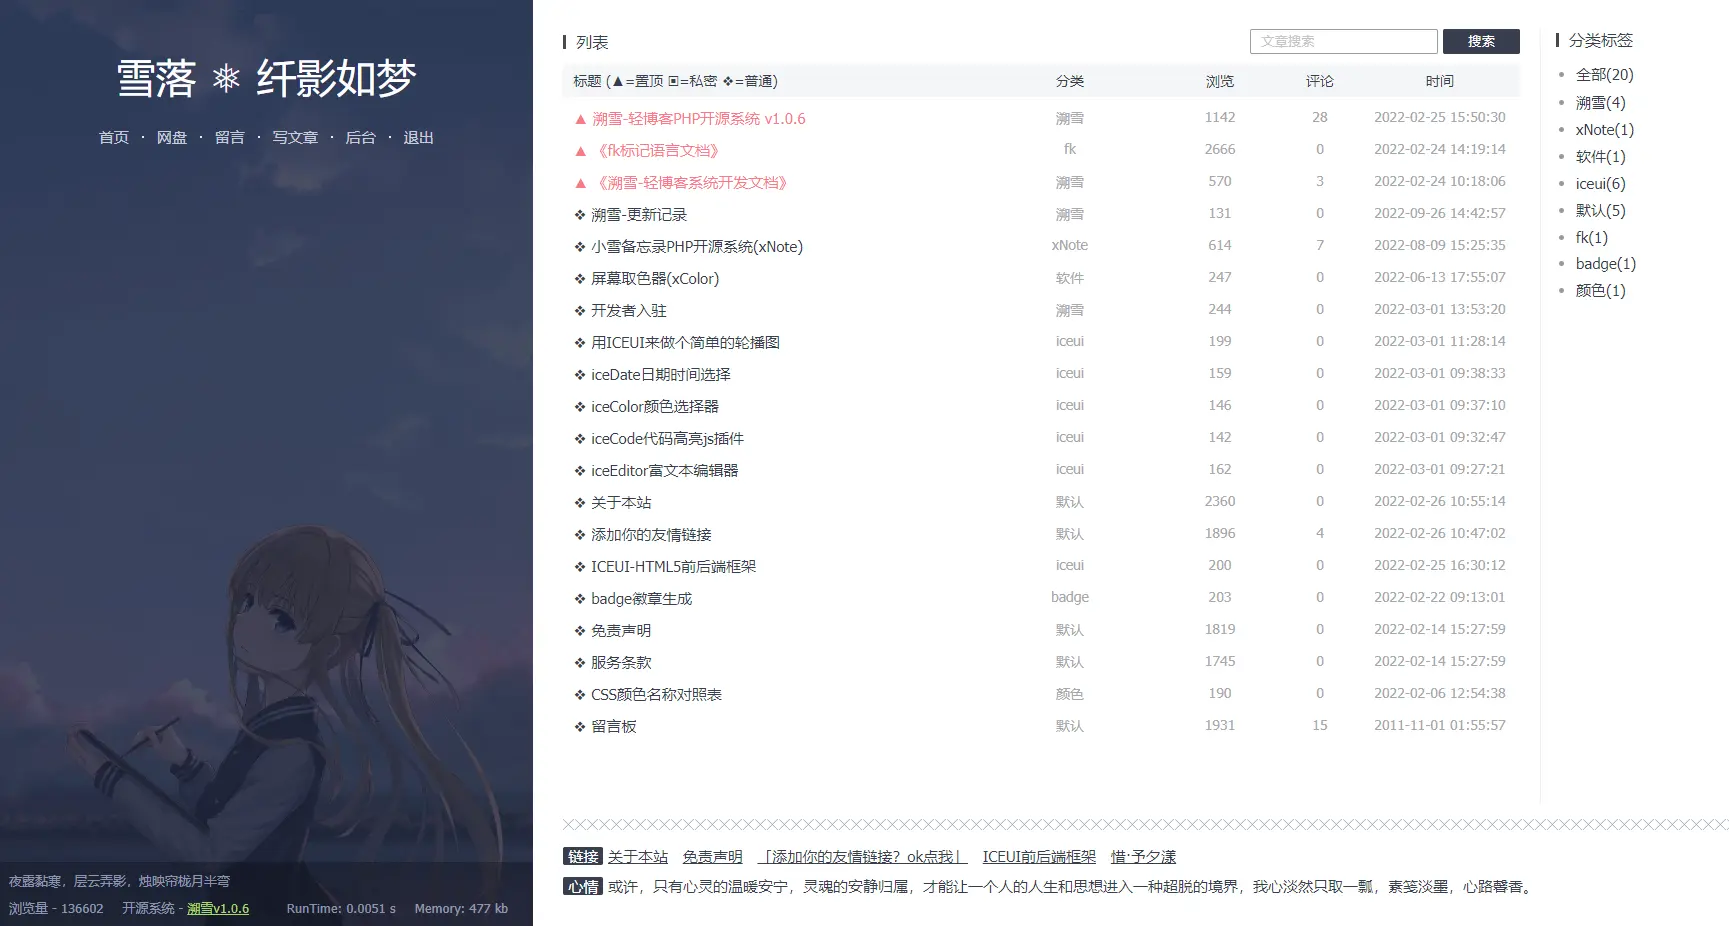
Task: Open footer link 免责声明
Action: point(713,857)
